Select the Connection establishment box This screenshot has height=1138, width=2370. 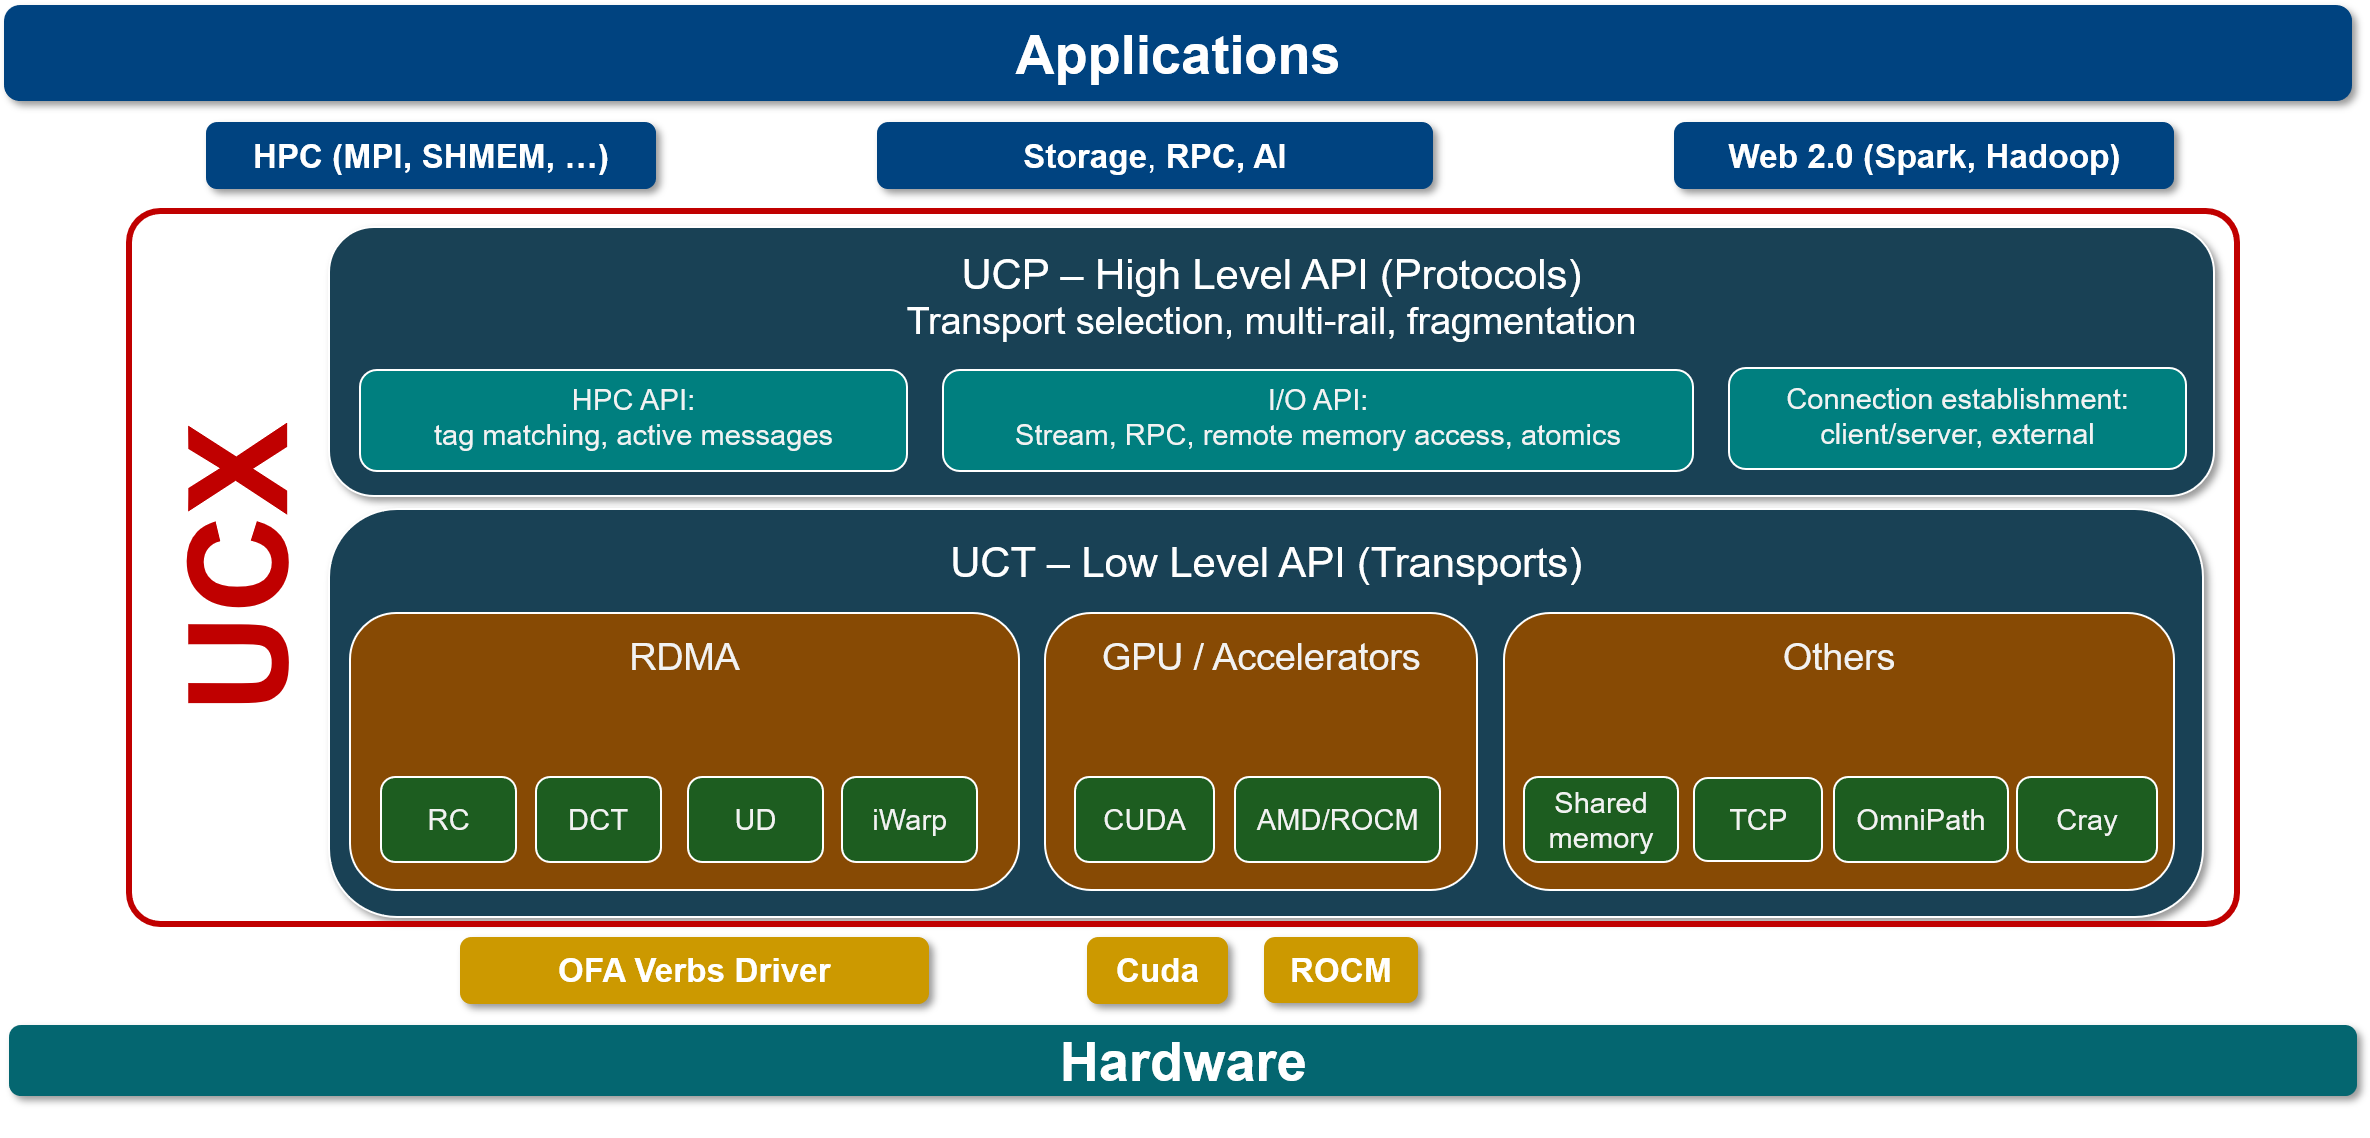click(1956, 418)
